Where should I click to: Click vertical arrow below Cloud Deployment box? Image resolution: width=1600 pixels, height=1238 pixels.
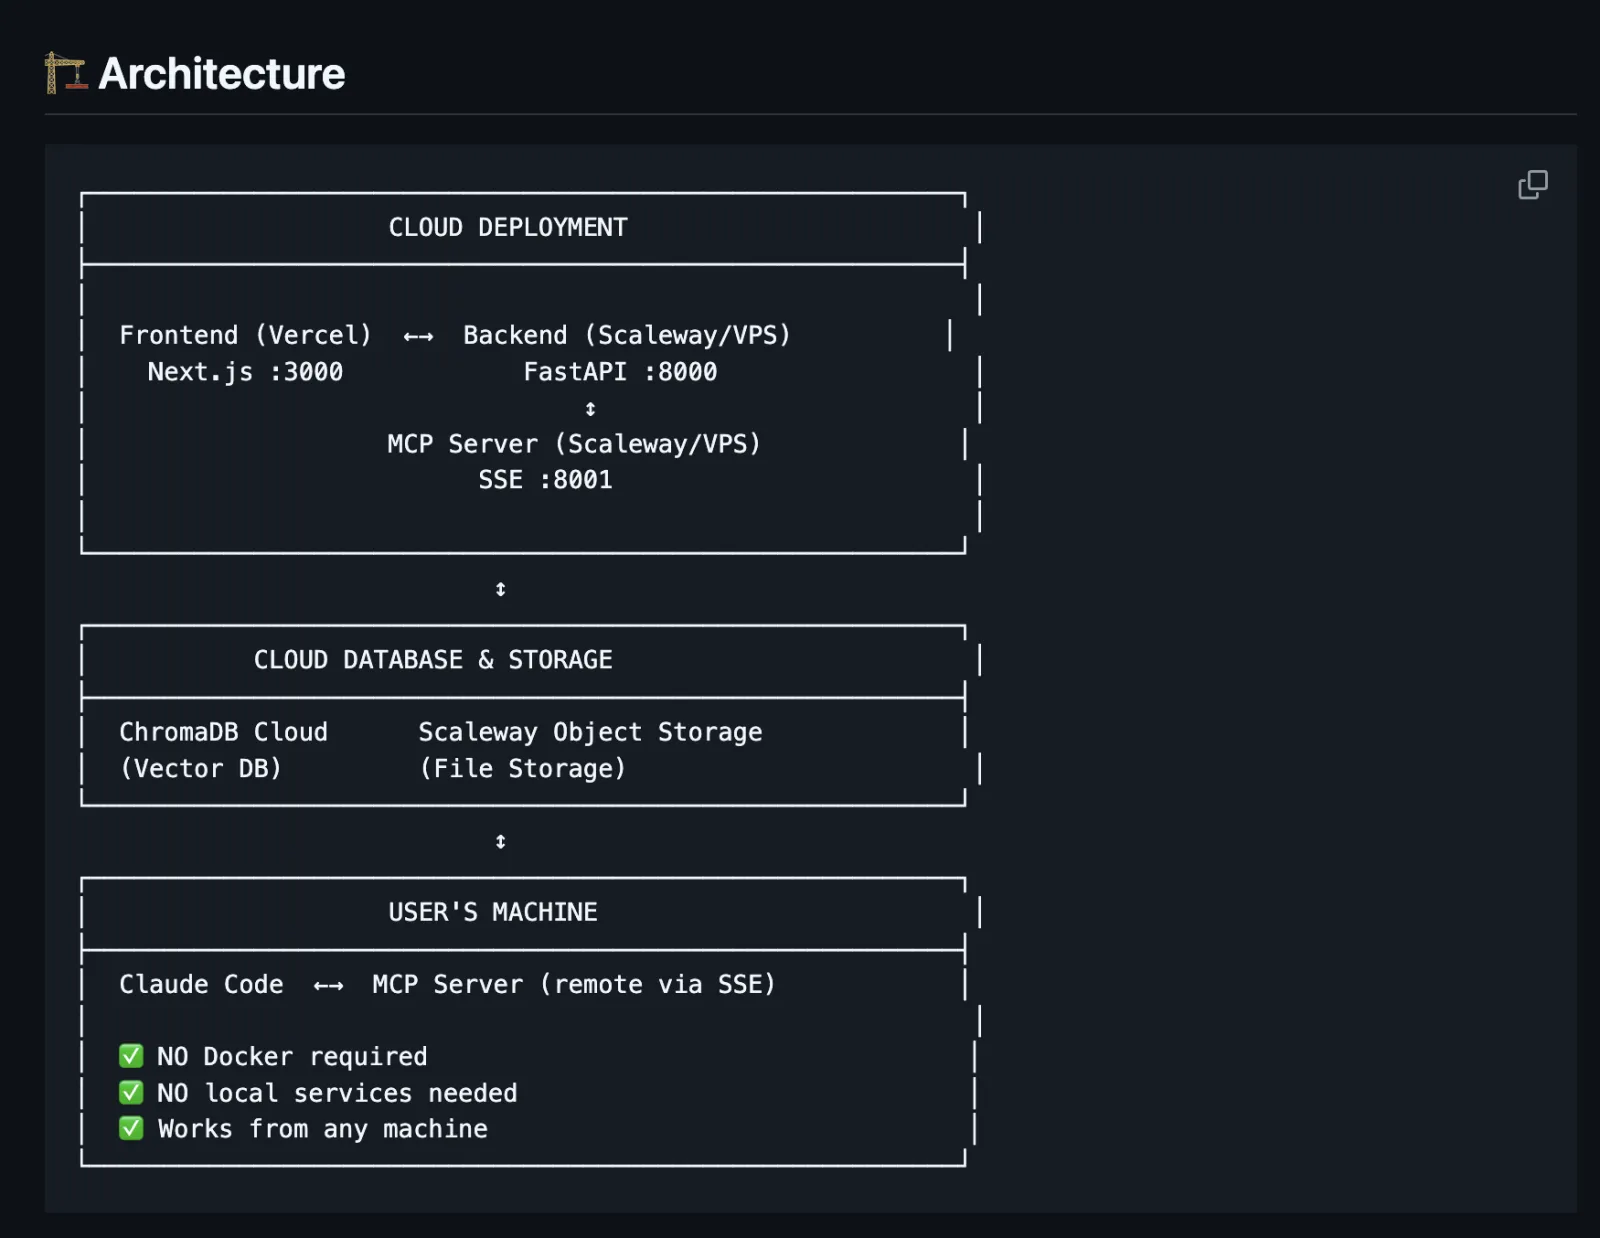pos(500,589)
